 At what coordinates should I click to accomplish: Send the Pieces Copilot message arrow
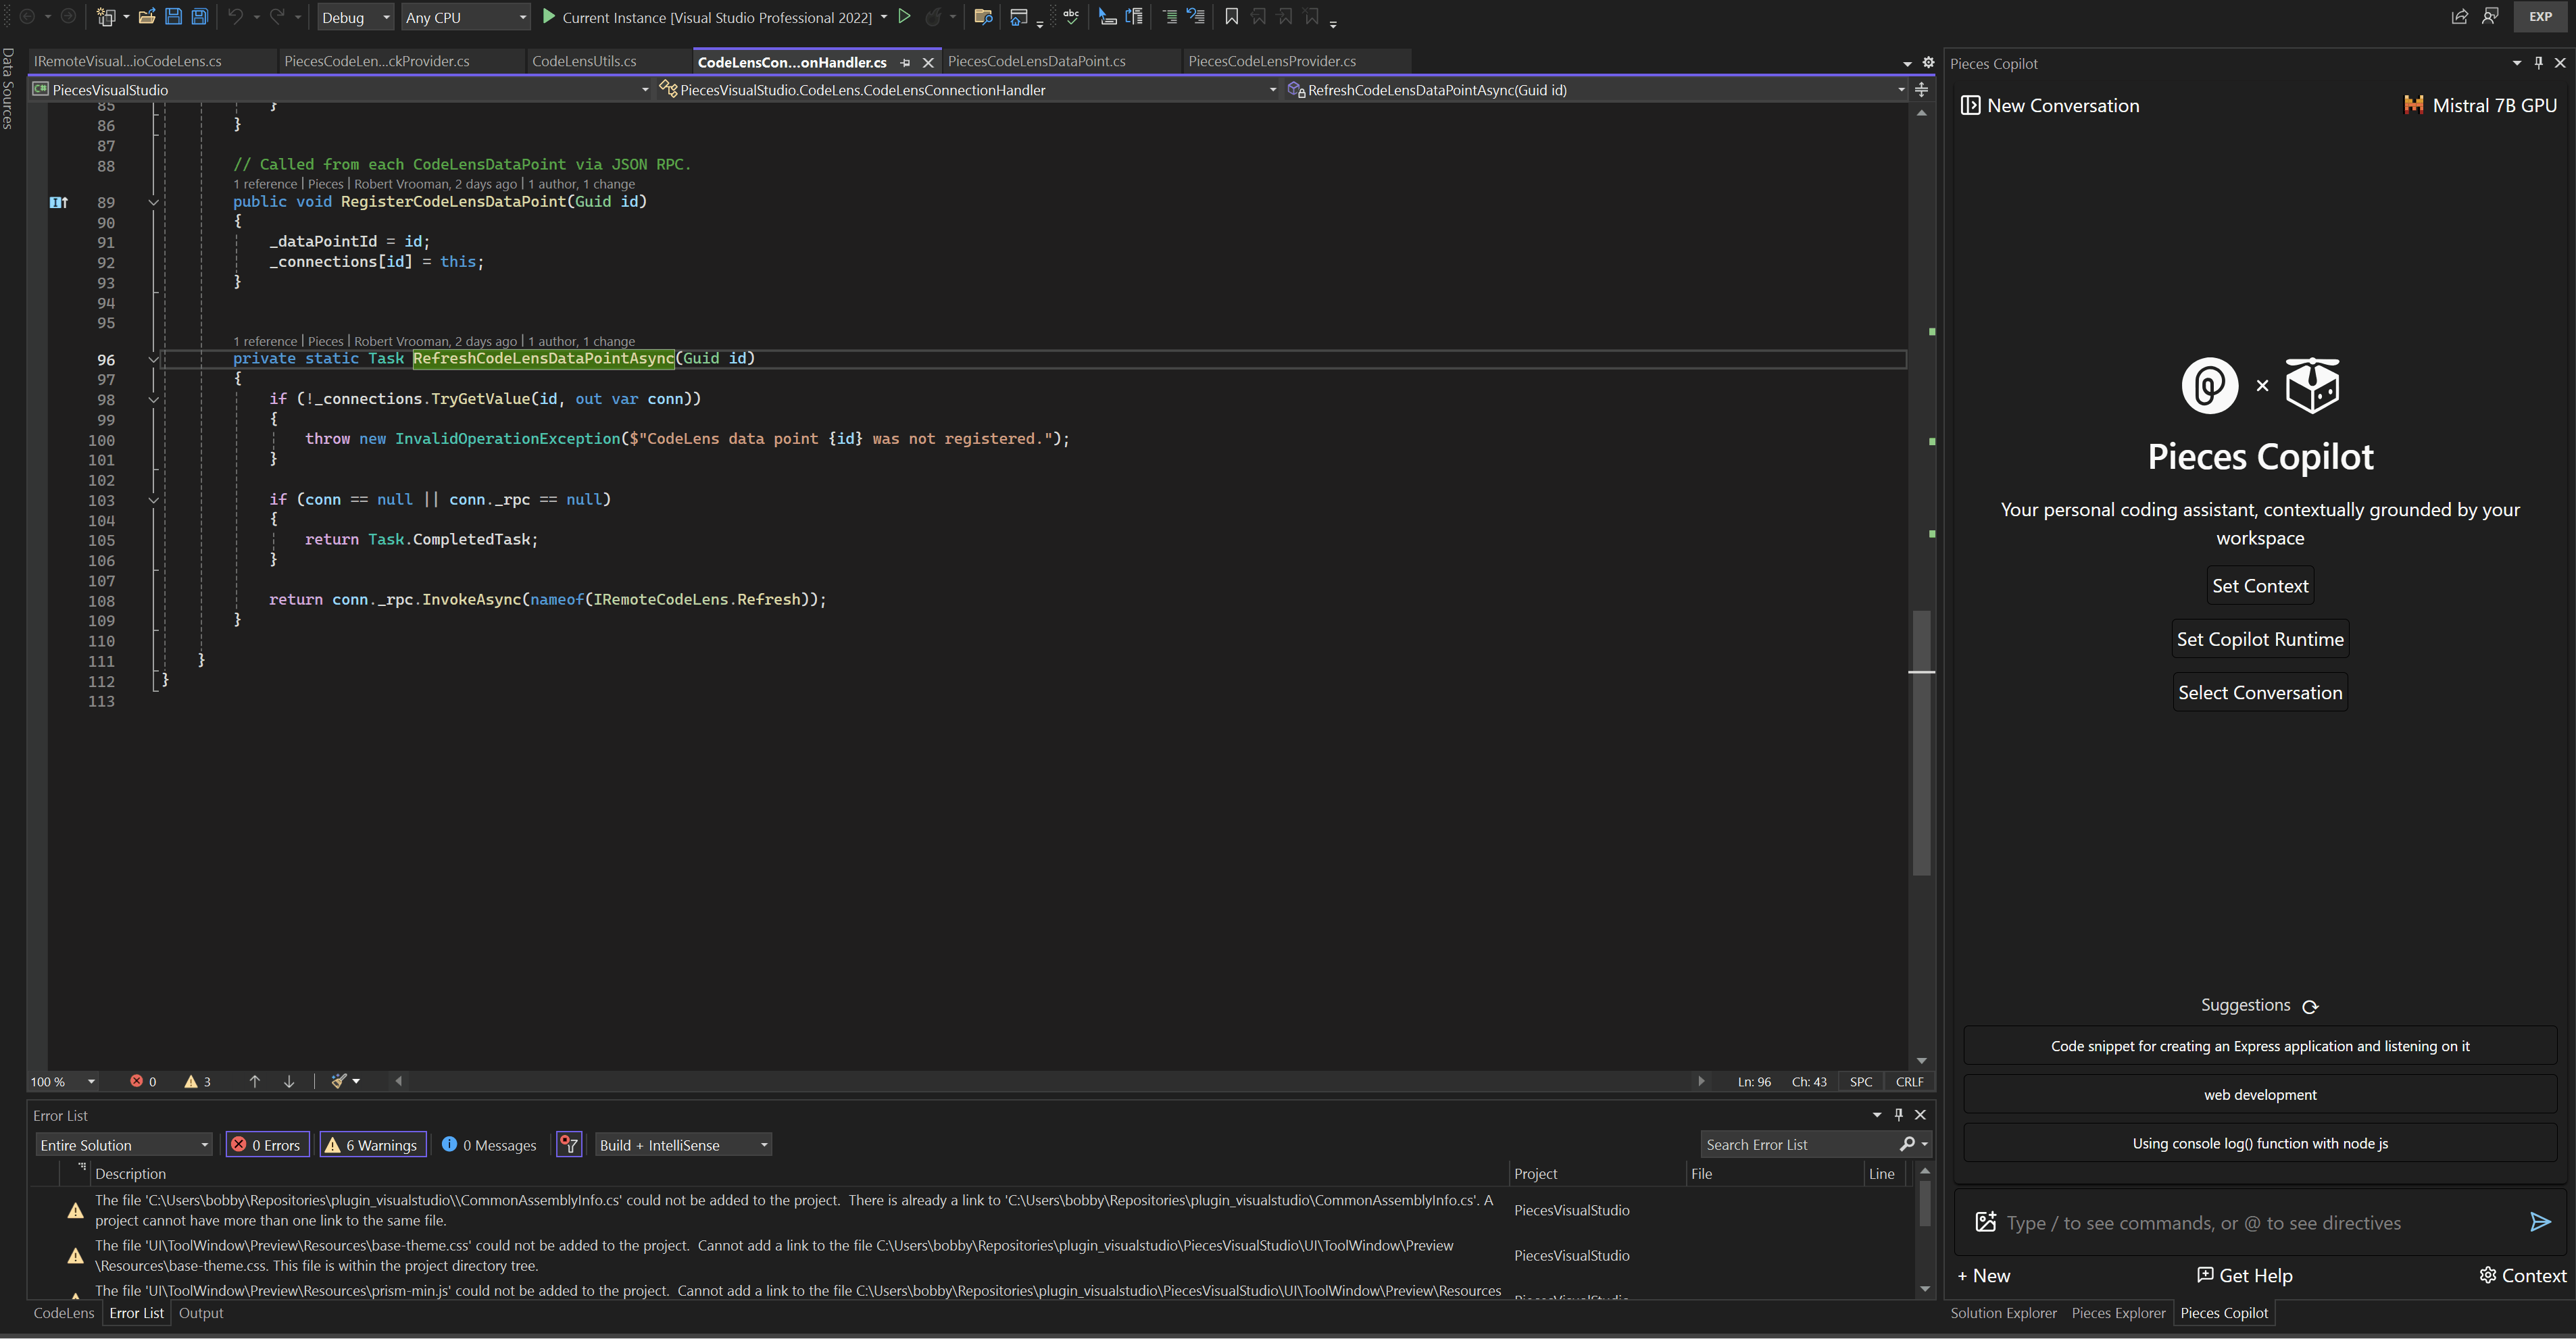2540,1222
